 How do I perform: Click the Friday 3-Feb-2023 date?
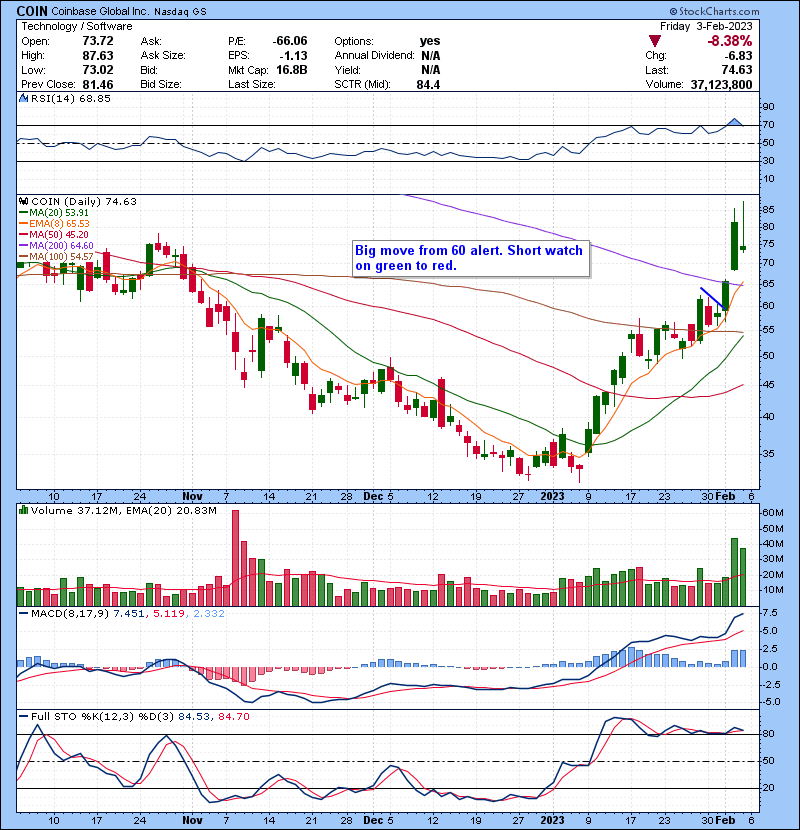pos(706,26)
